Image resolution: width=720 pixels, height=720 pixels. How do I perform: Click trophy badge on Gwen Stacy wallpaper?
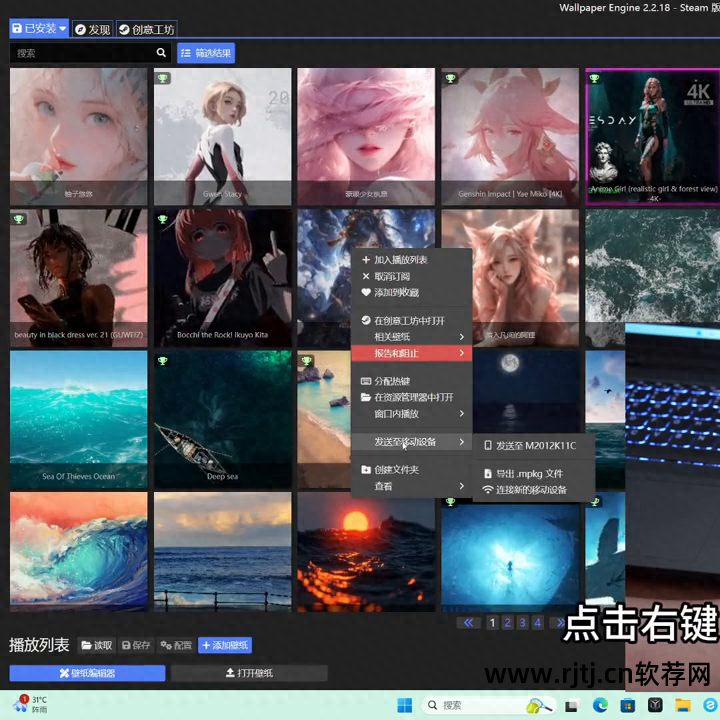pos(163,78)
